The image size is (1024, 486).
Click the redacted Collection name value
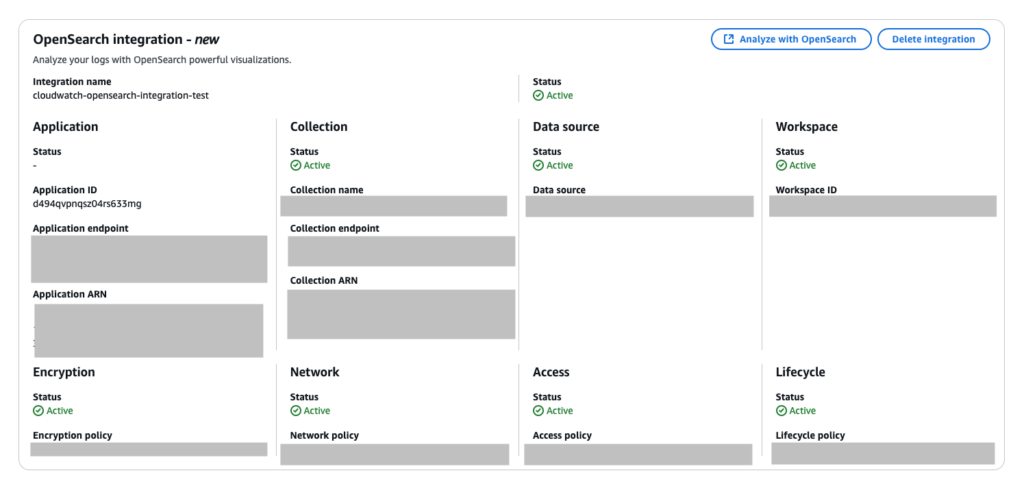(x=394, y=206)
